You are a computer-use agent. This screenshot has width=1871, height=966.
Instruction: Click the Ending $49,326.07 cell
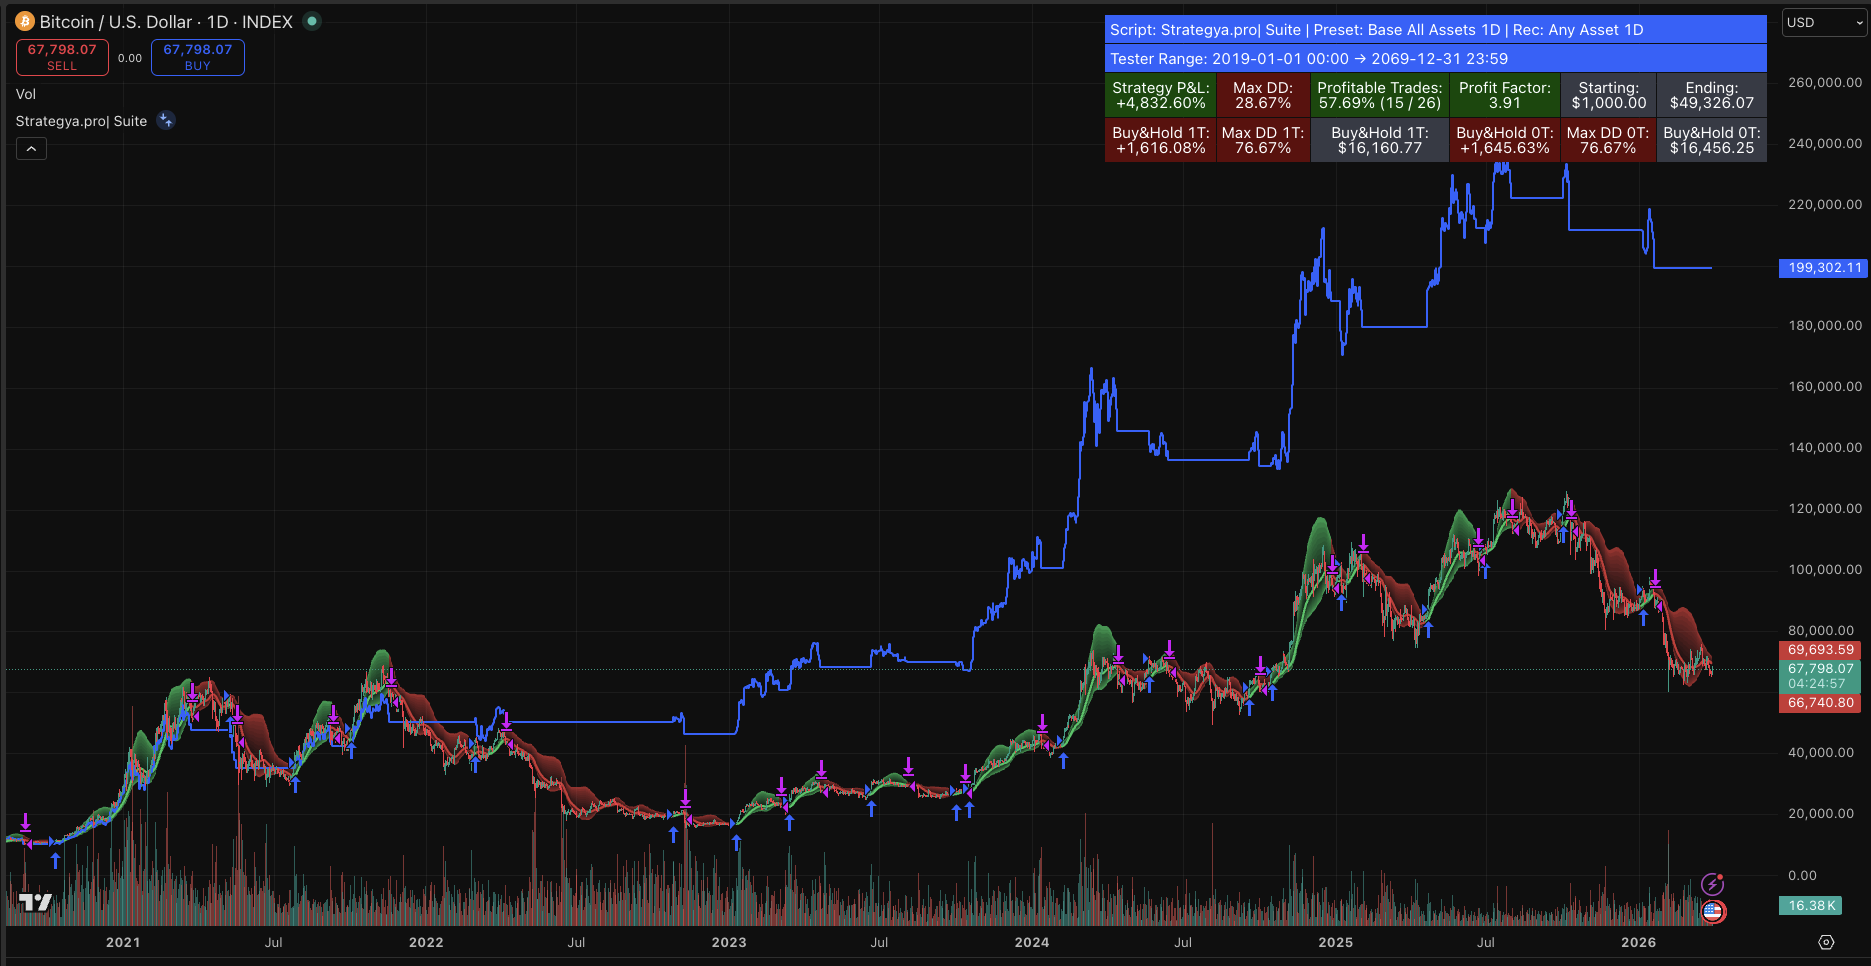[1711, 96]
